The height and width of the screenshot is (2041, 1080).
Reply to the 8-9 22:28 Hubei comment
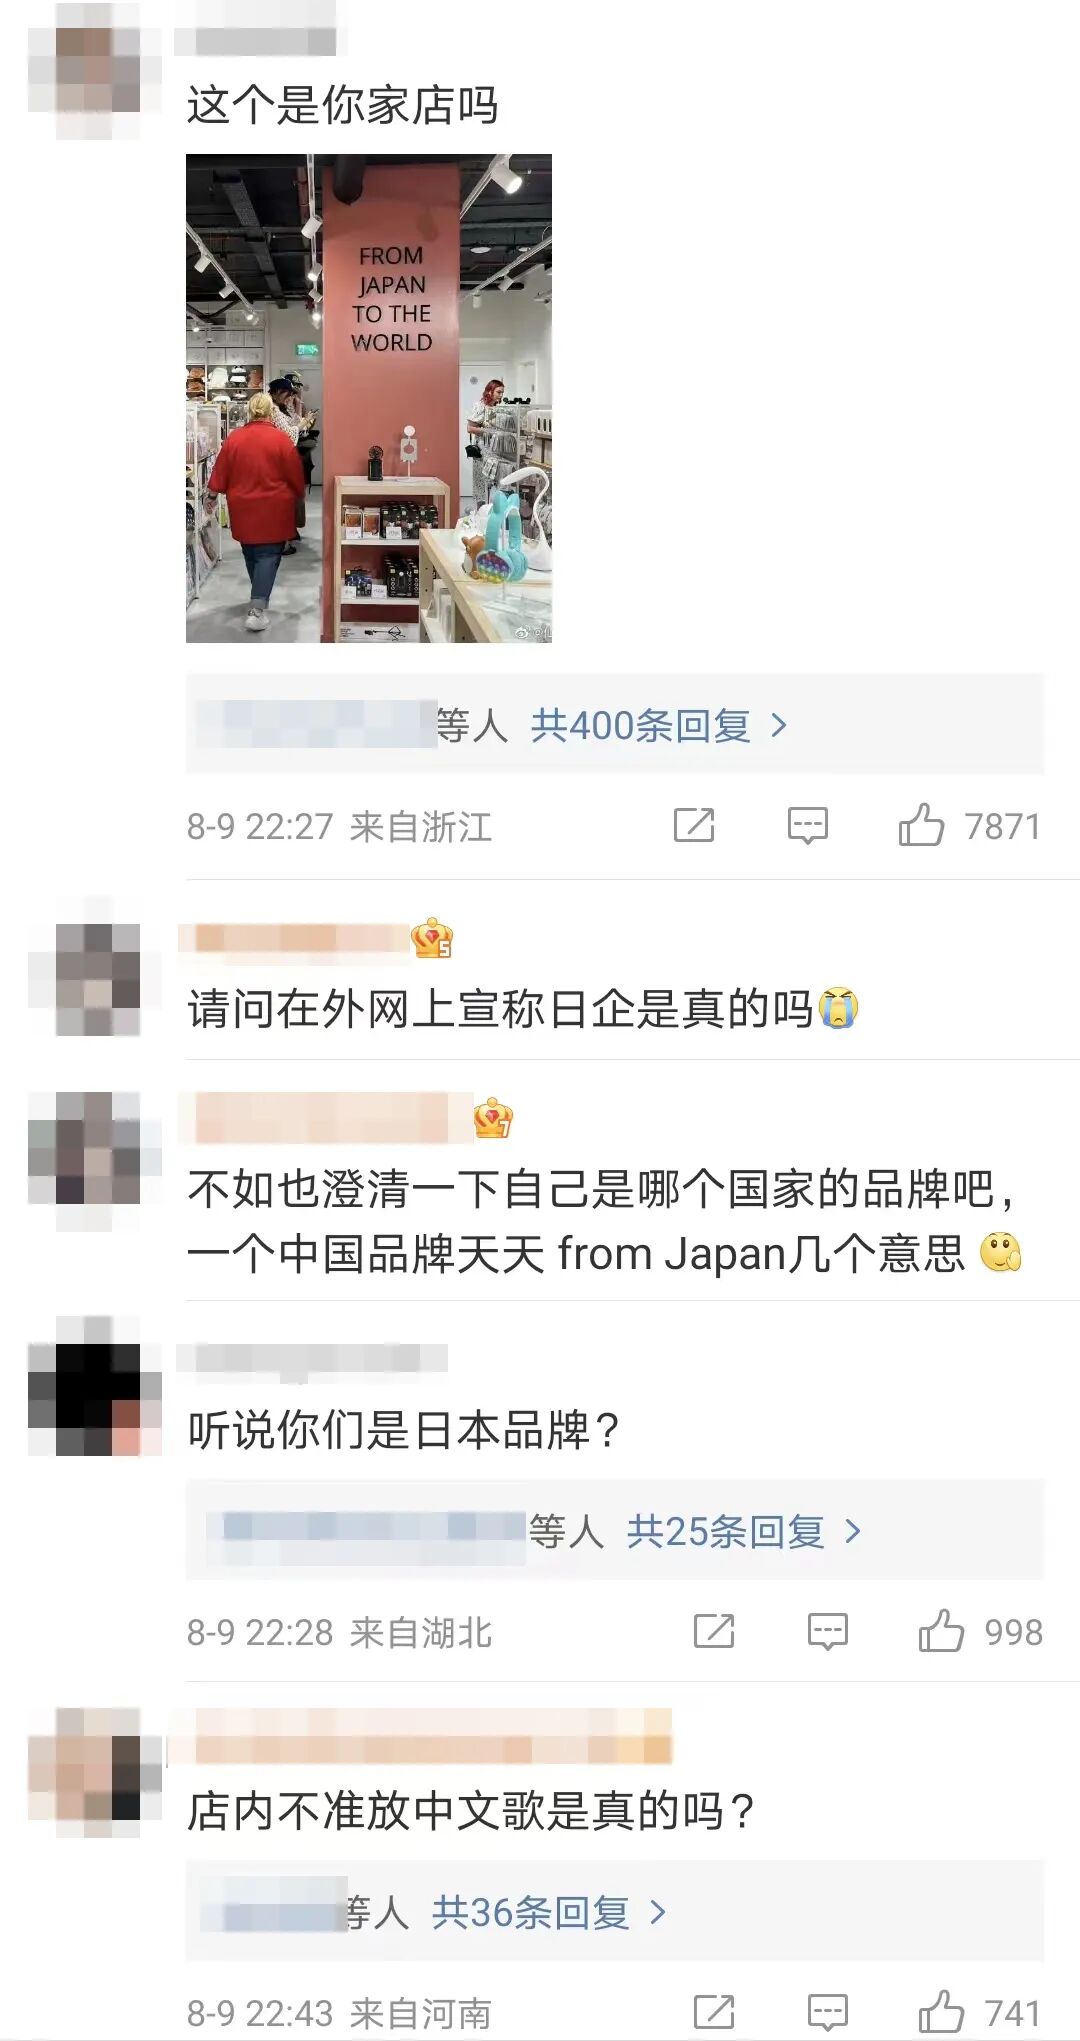tap(827, 1632)
